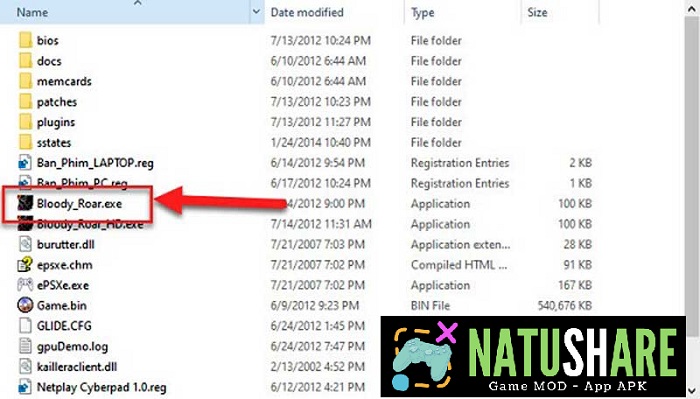Click the BIN File type cell
Viewport: 700px width, 399px height.
430,306
